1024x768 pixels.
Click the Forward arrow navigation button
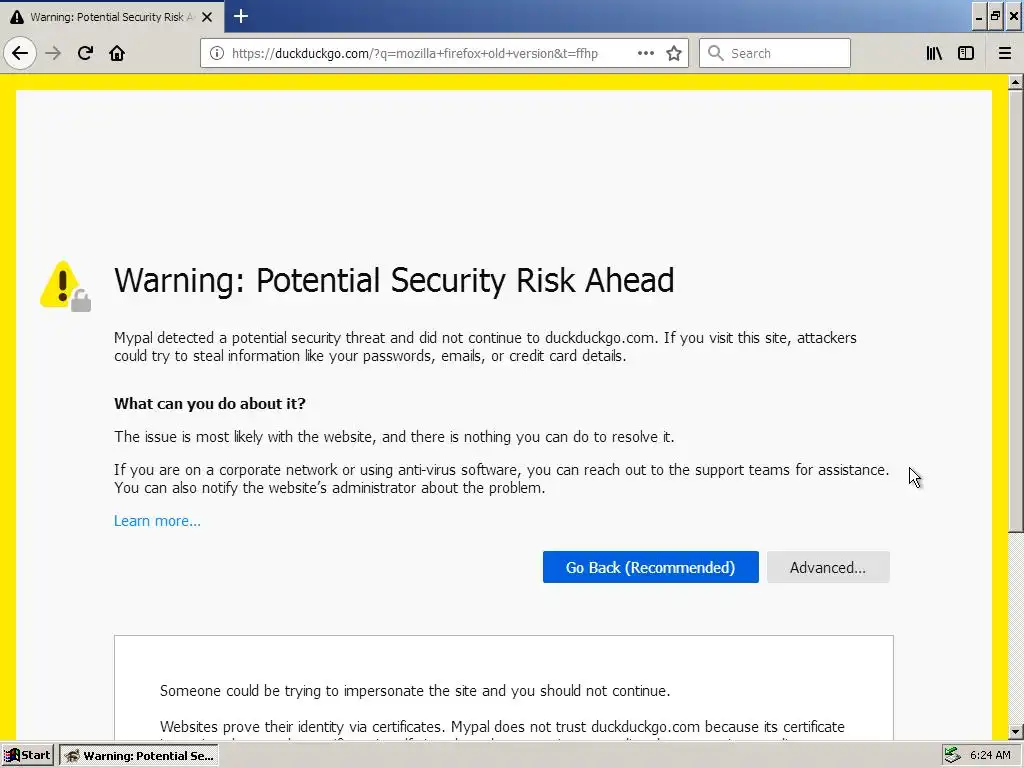point(53,53)
